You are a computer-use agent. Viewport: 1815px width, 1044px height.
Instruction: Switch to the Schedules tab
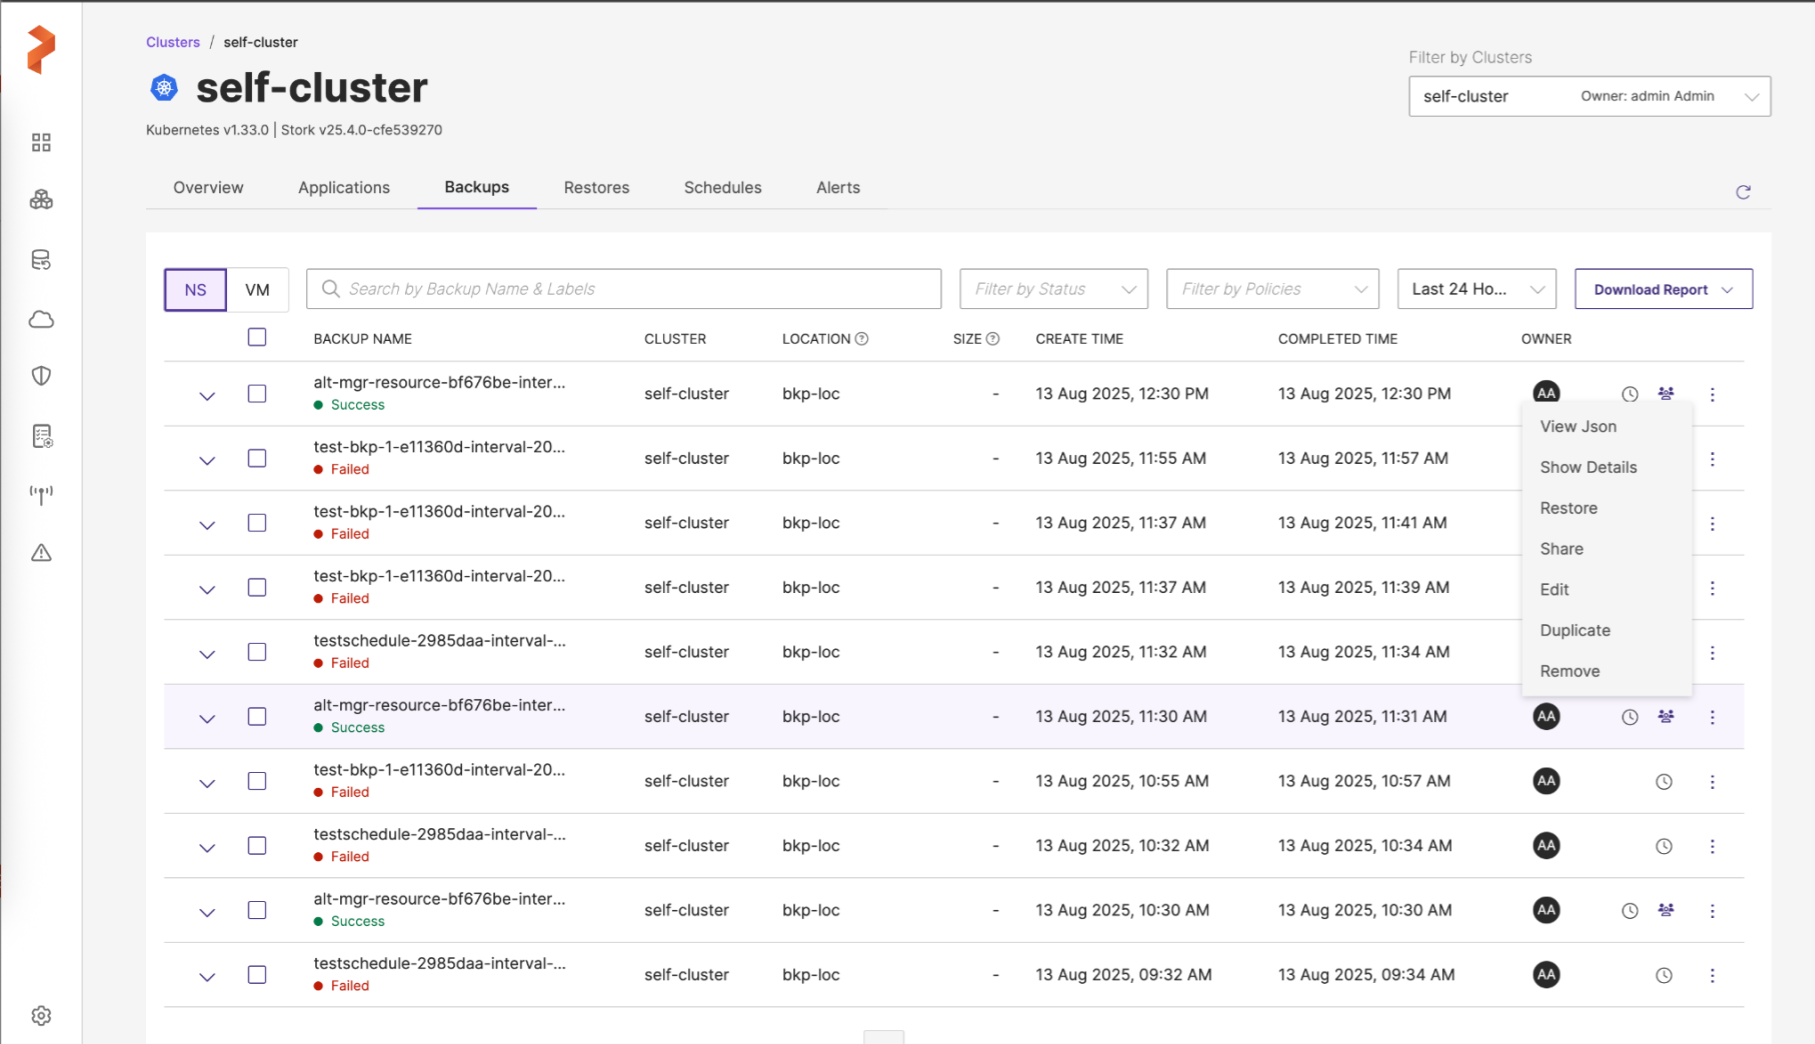point(722,188)
